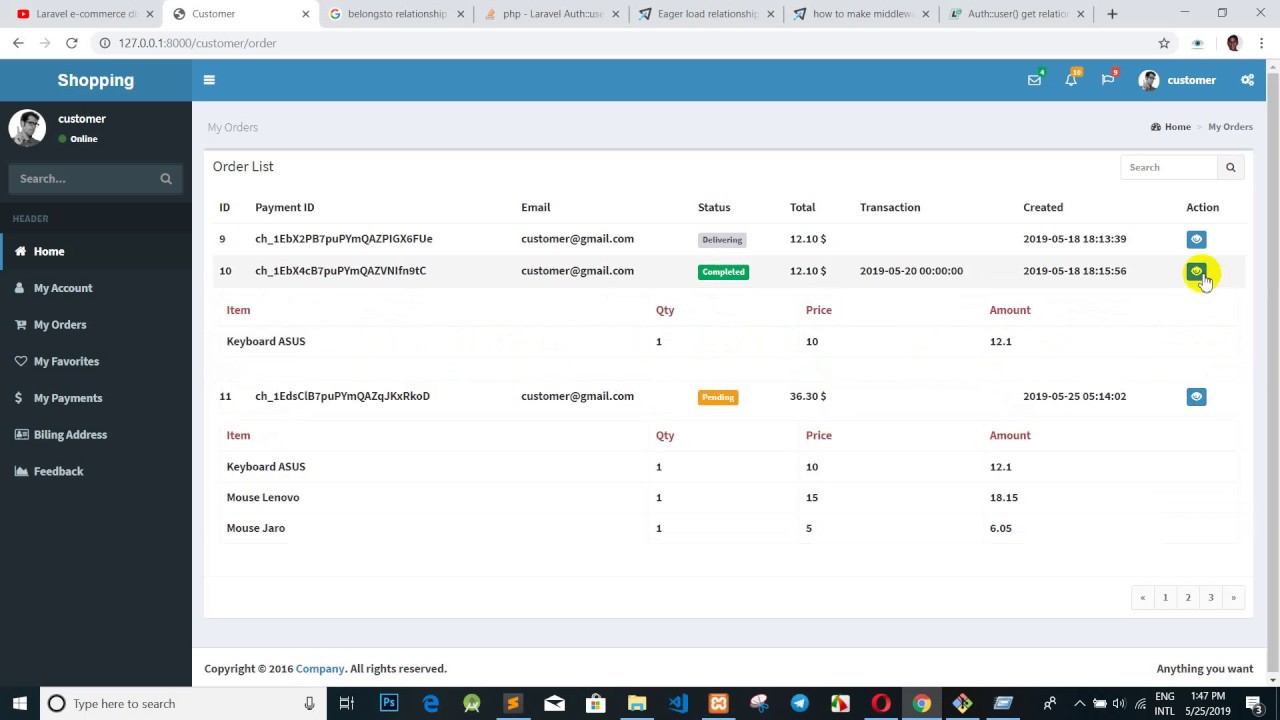The height and width of the screenshot is (720, 1280).
Task: Open Home in the sidebar
Action: (96, 251)
